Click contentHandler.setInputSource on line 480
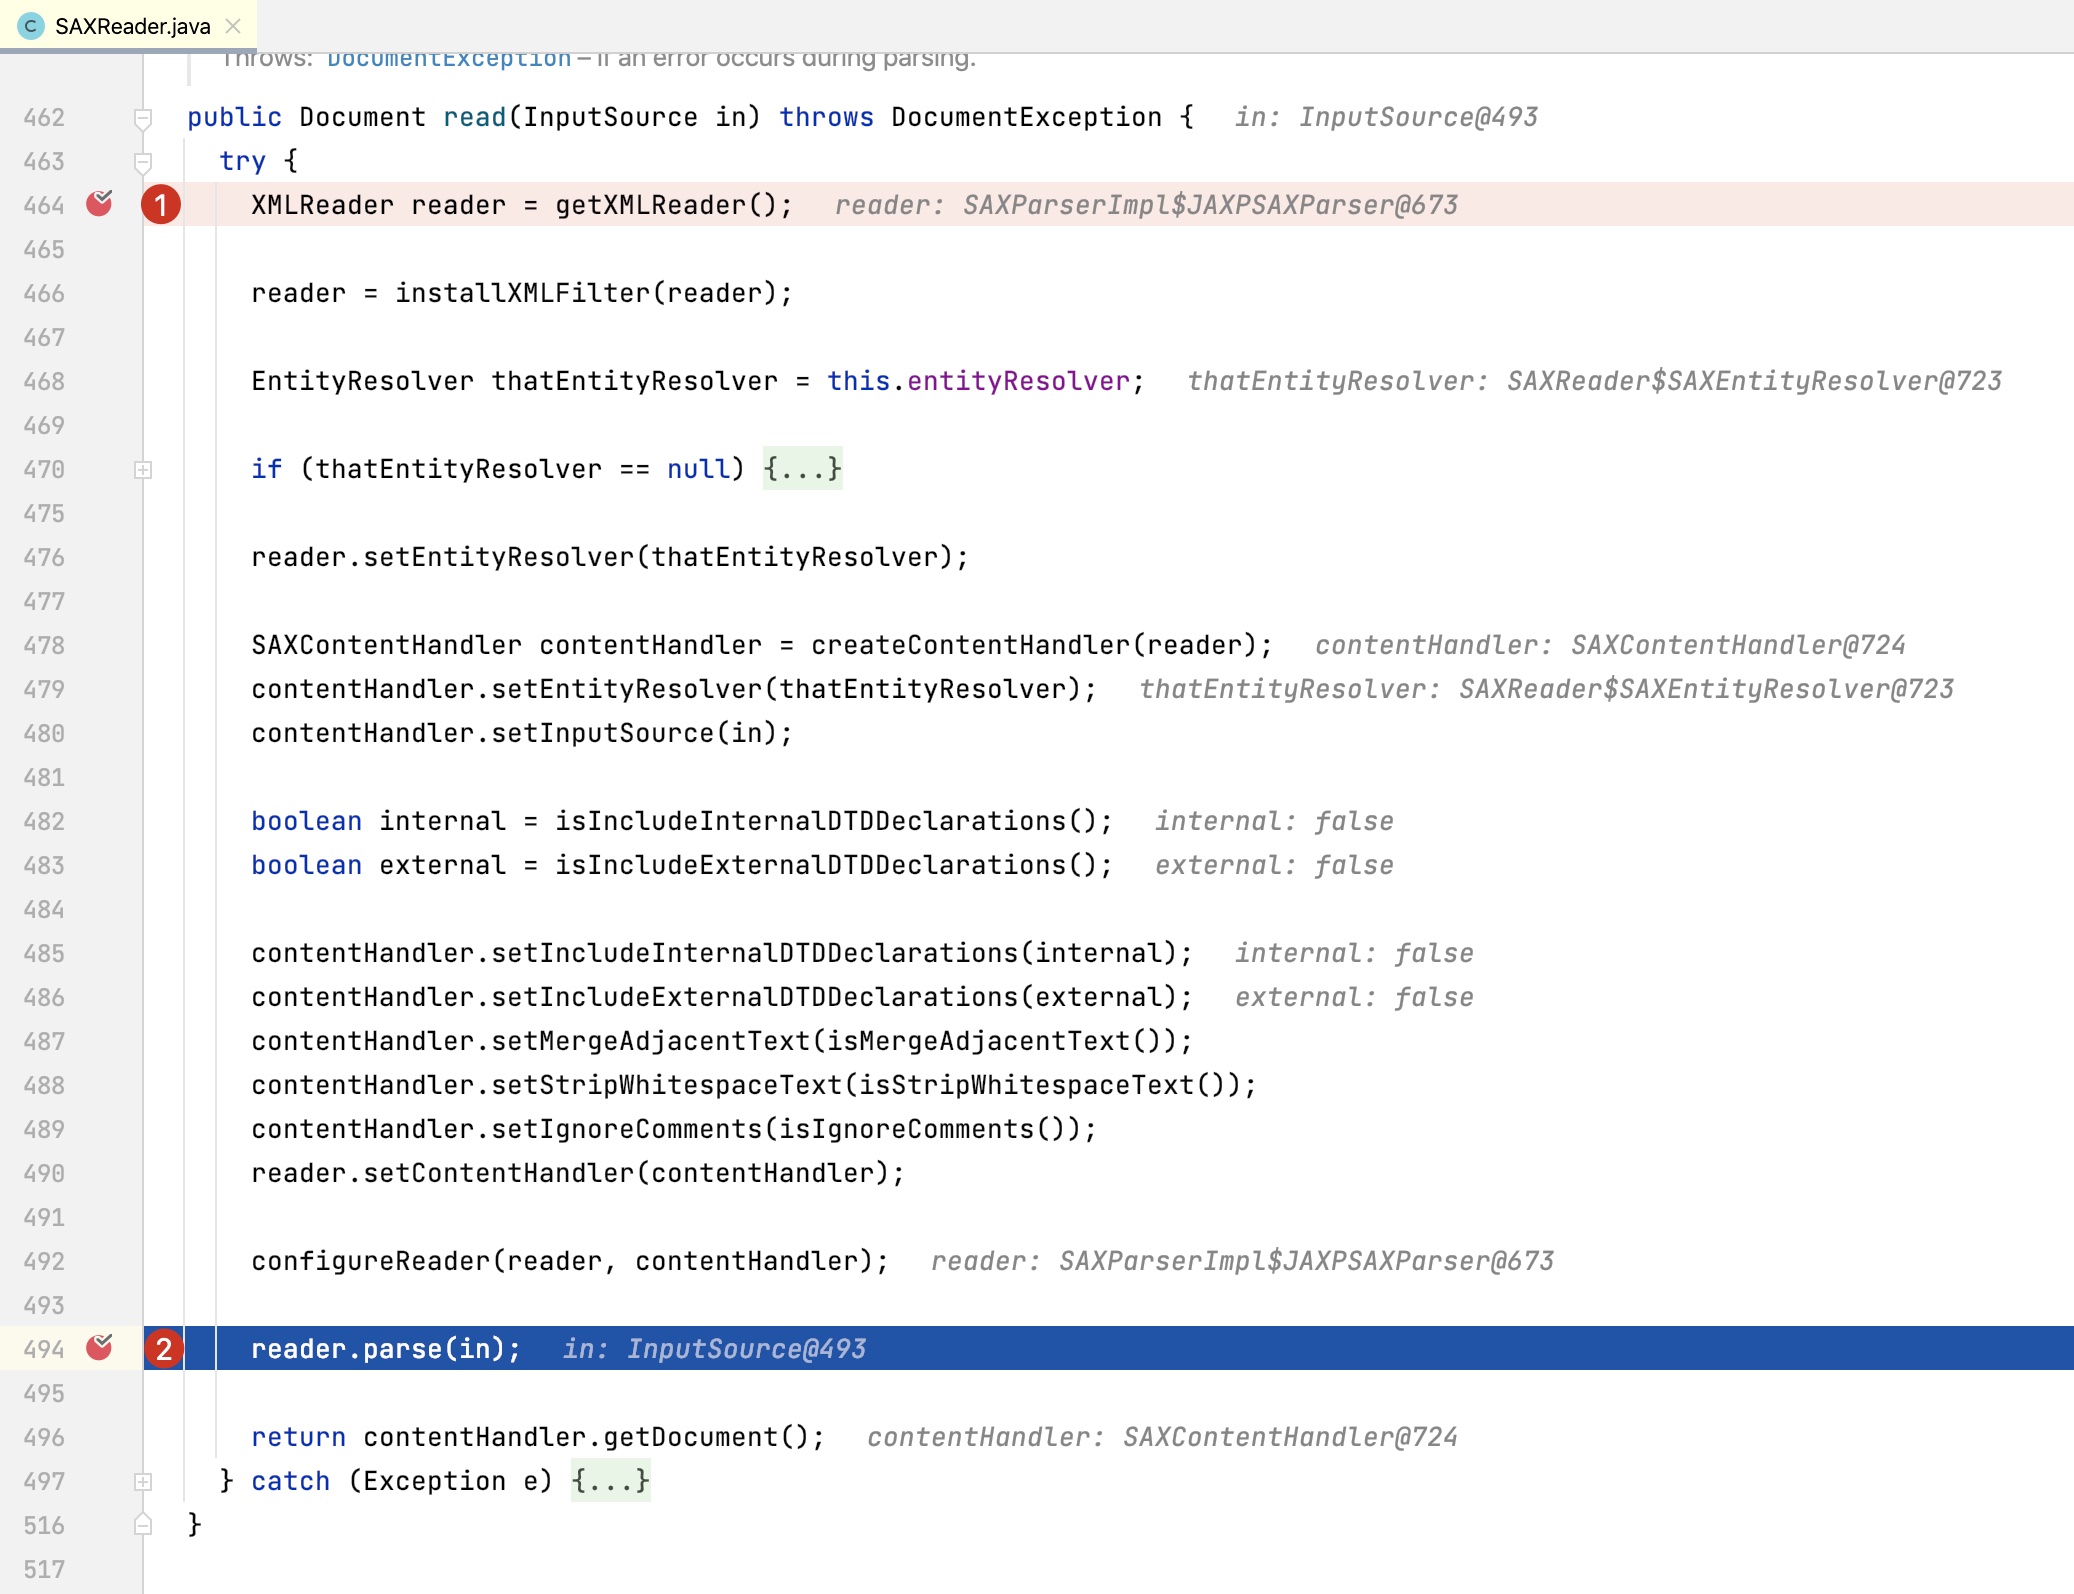Image resolution: width=2074 pixels, height=1594 pixels. point(482,733)
